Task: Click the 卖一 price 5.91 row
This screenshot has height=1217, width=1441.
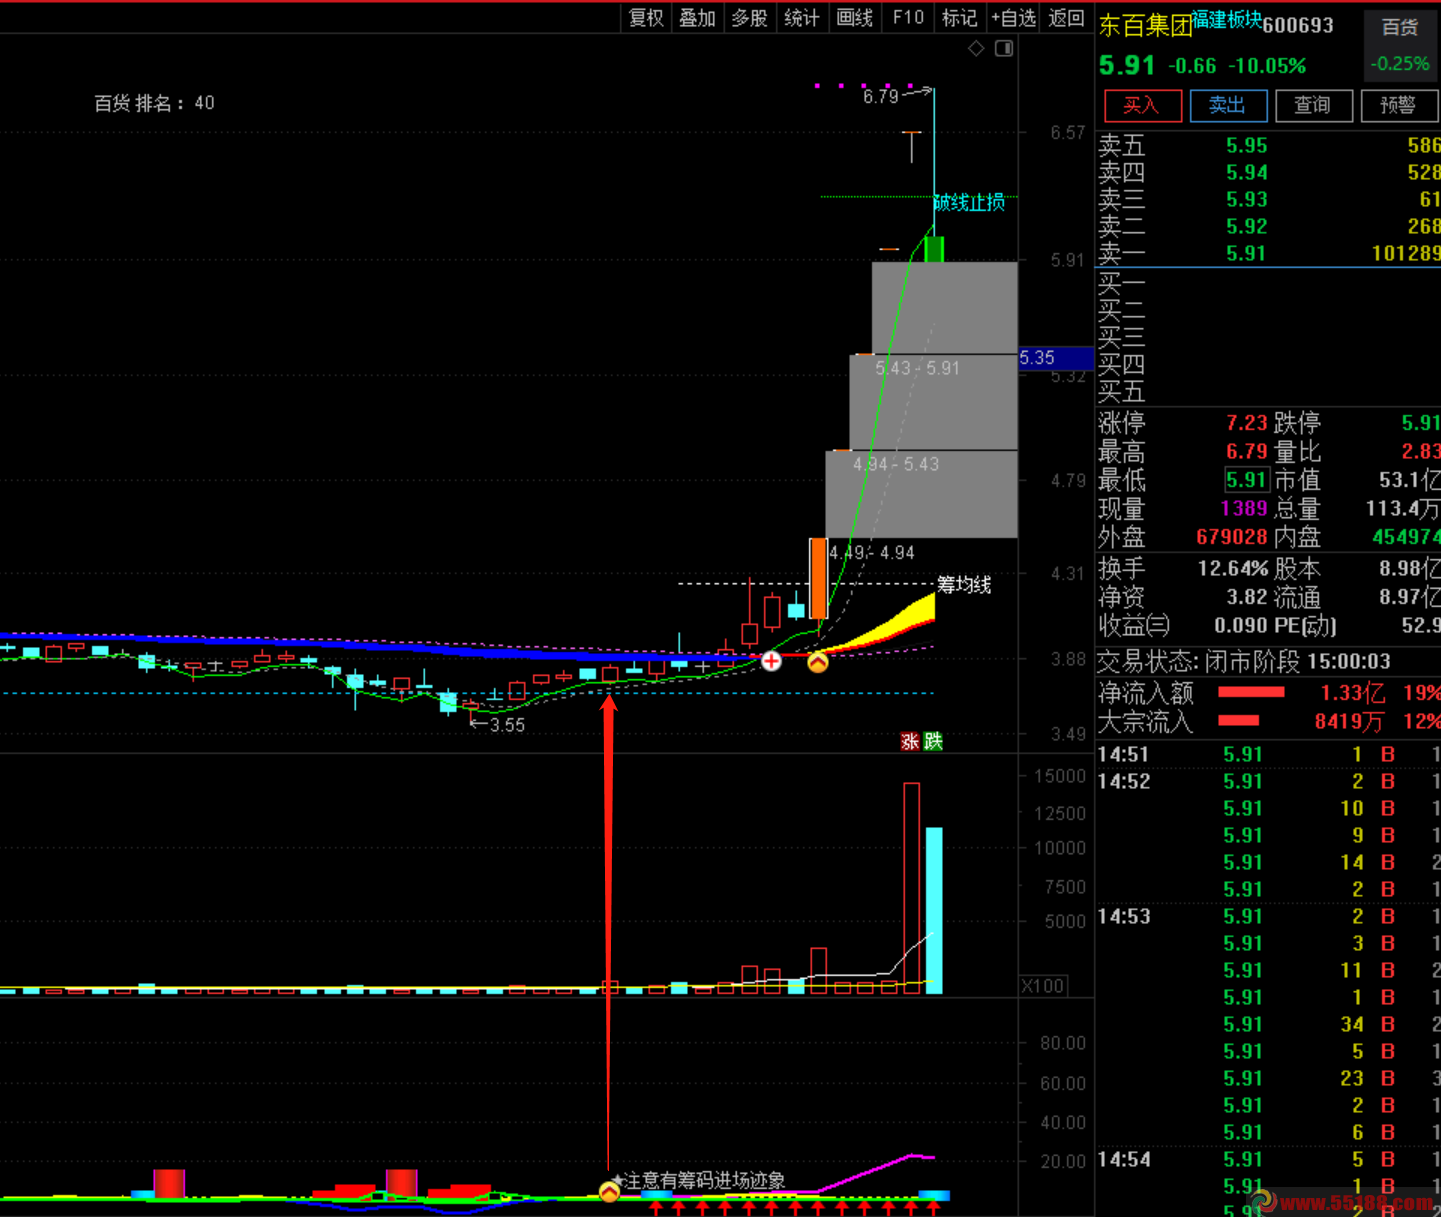Action: tap(1268, 254)
